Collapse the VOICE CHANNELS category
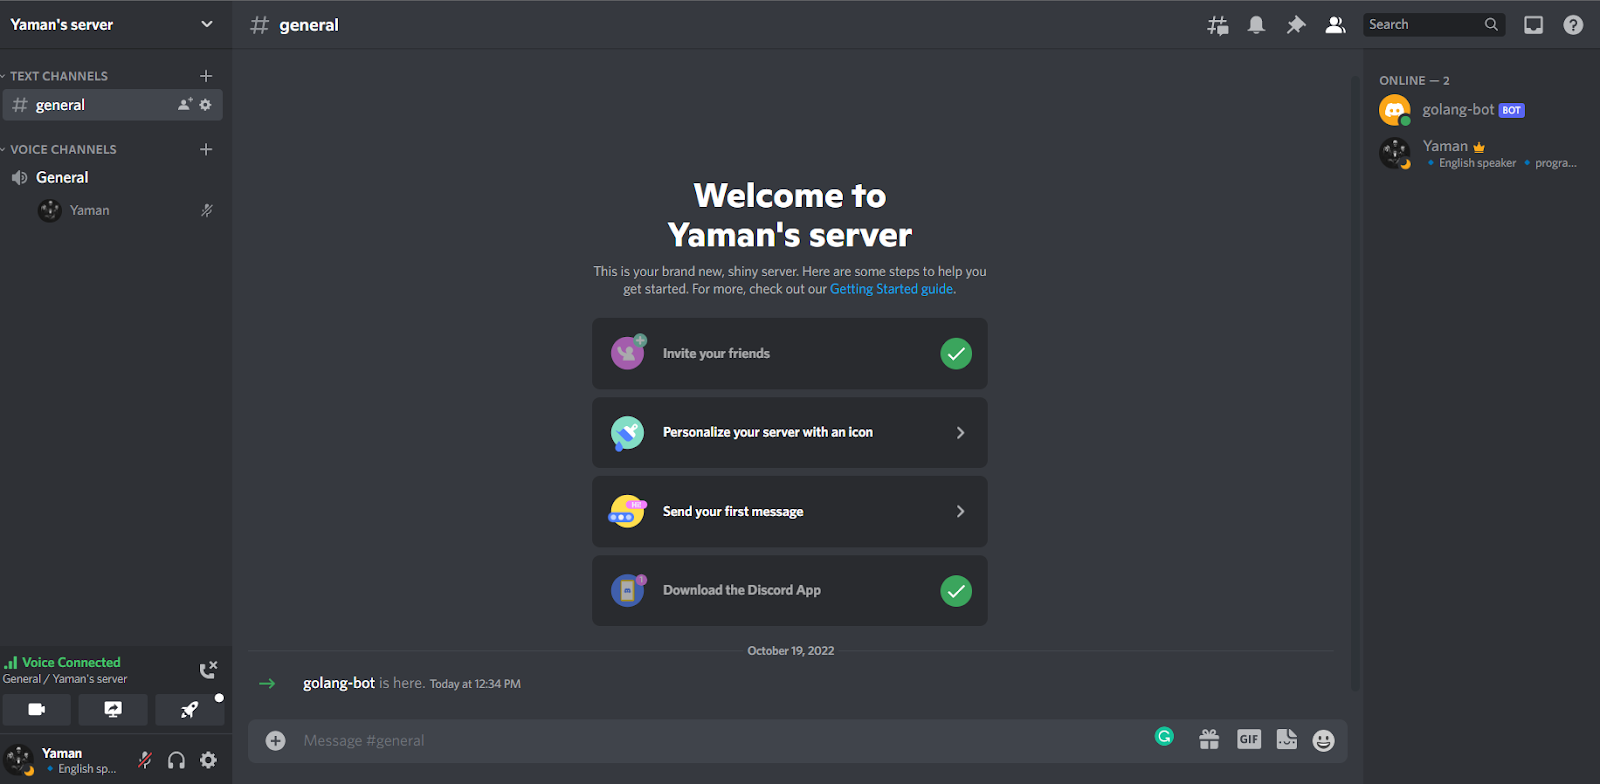The height and width of the screenshot is (784, 1600). click(59, 149)
